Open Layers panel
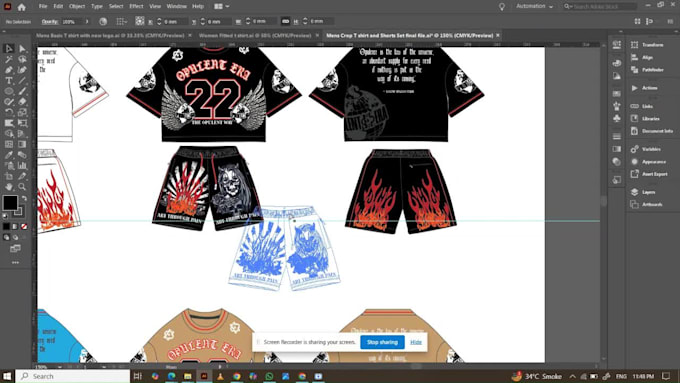680x383 pixels. click(x=643, y=192)
